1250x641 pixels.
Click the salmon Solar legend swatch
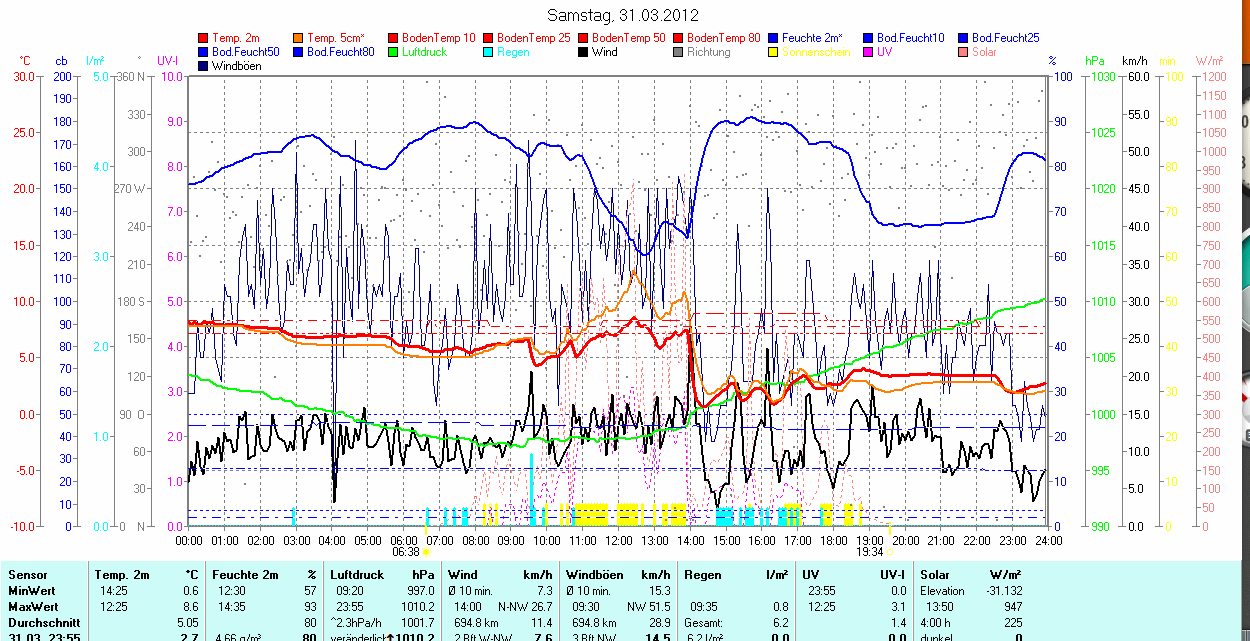(x=963, y=52)
